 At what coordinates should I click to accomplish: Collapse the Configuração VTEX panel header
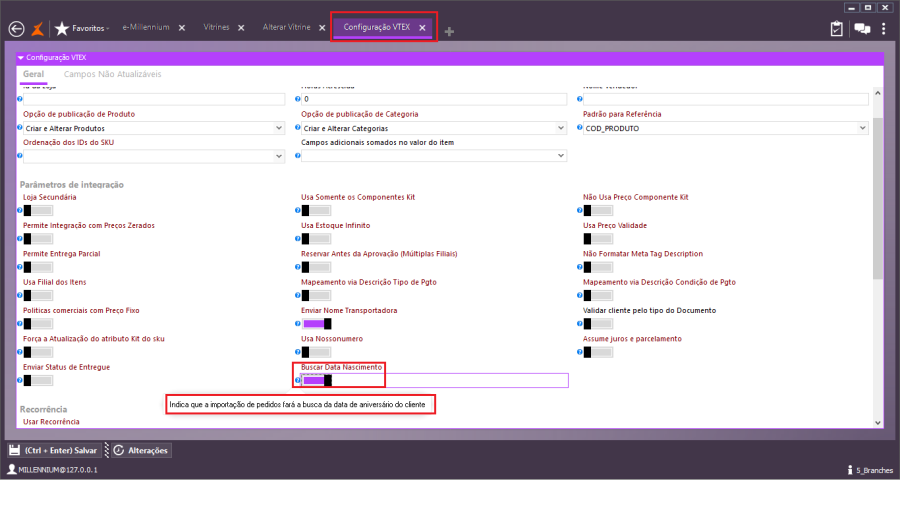pyautogui.click(x=21, y=57)
